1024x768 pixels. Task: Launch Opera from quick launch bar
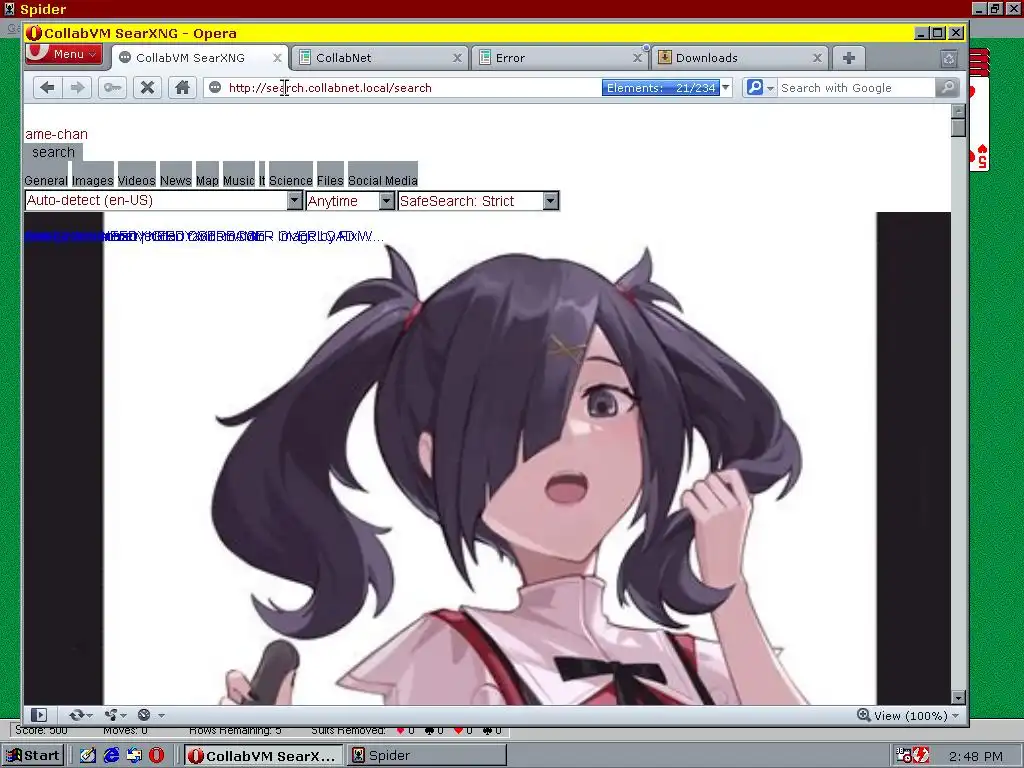[x=157, y=756]
